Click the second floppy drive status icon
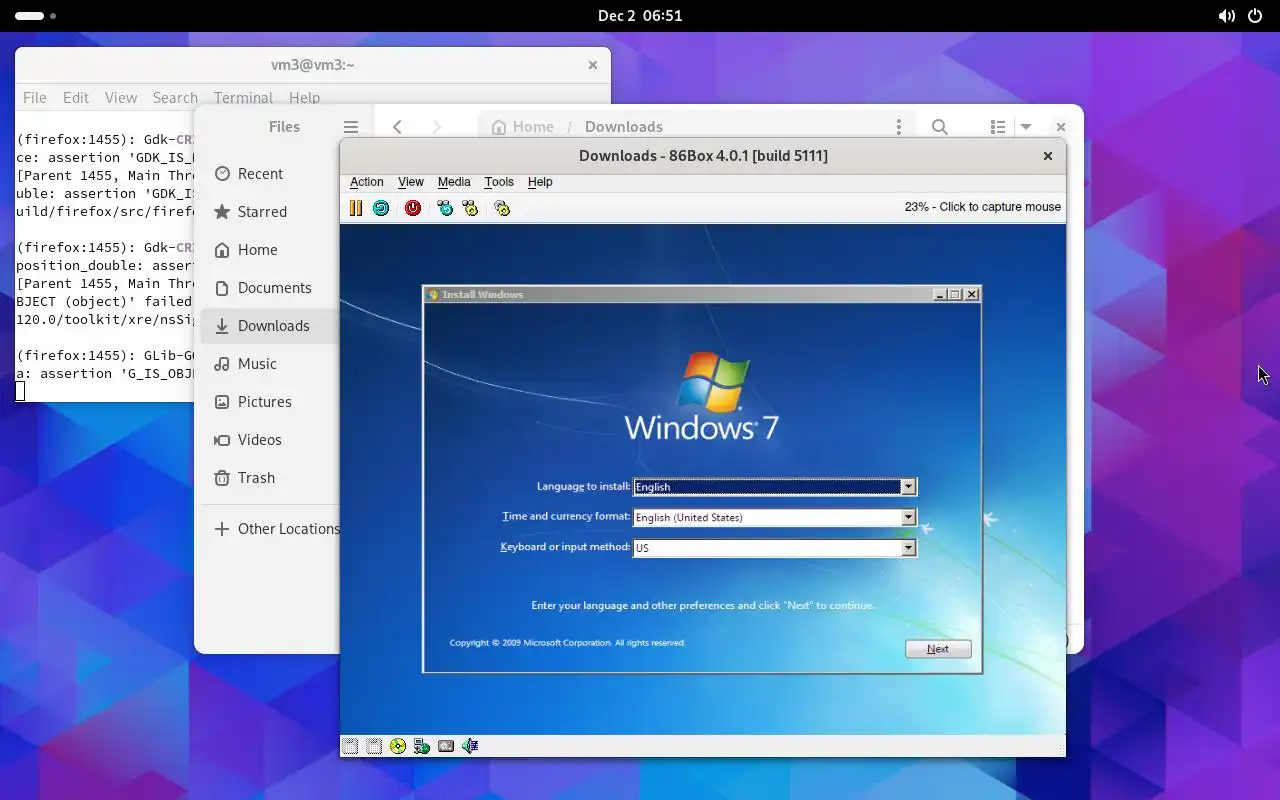Image resolution: width=1280 pixels, height=800 pixels. point(374,746)
